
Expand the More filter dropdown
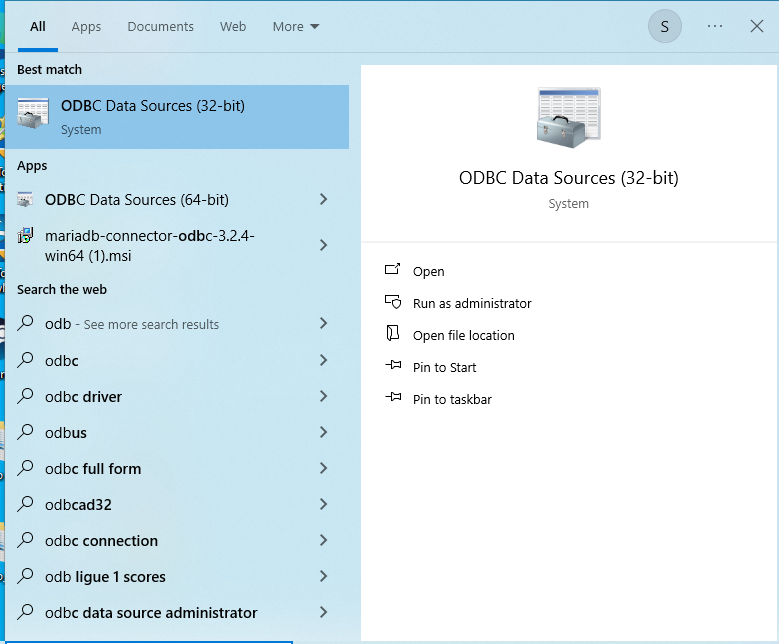[x=296, y=27]
